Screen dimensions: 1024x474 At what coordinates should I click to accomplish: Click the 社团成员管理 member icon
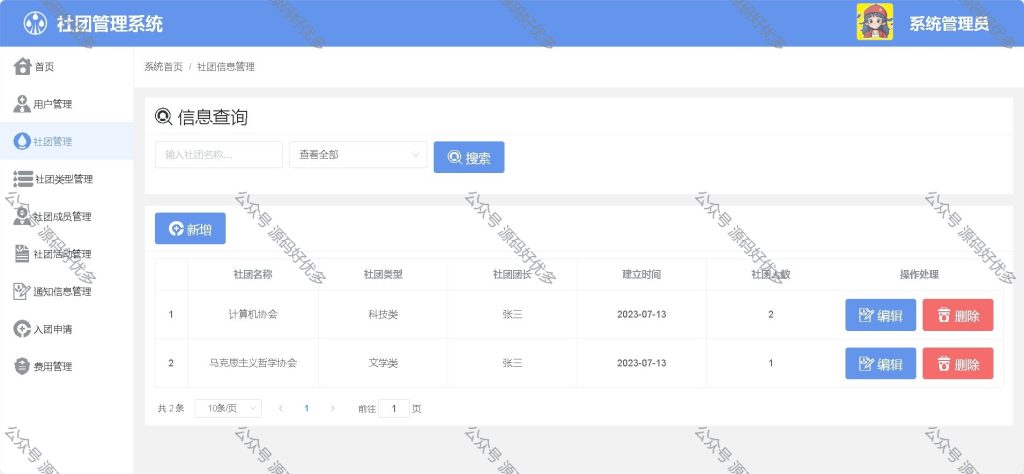[22, 216]
